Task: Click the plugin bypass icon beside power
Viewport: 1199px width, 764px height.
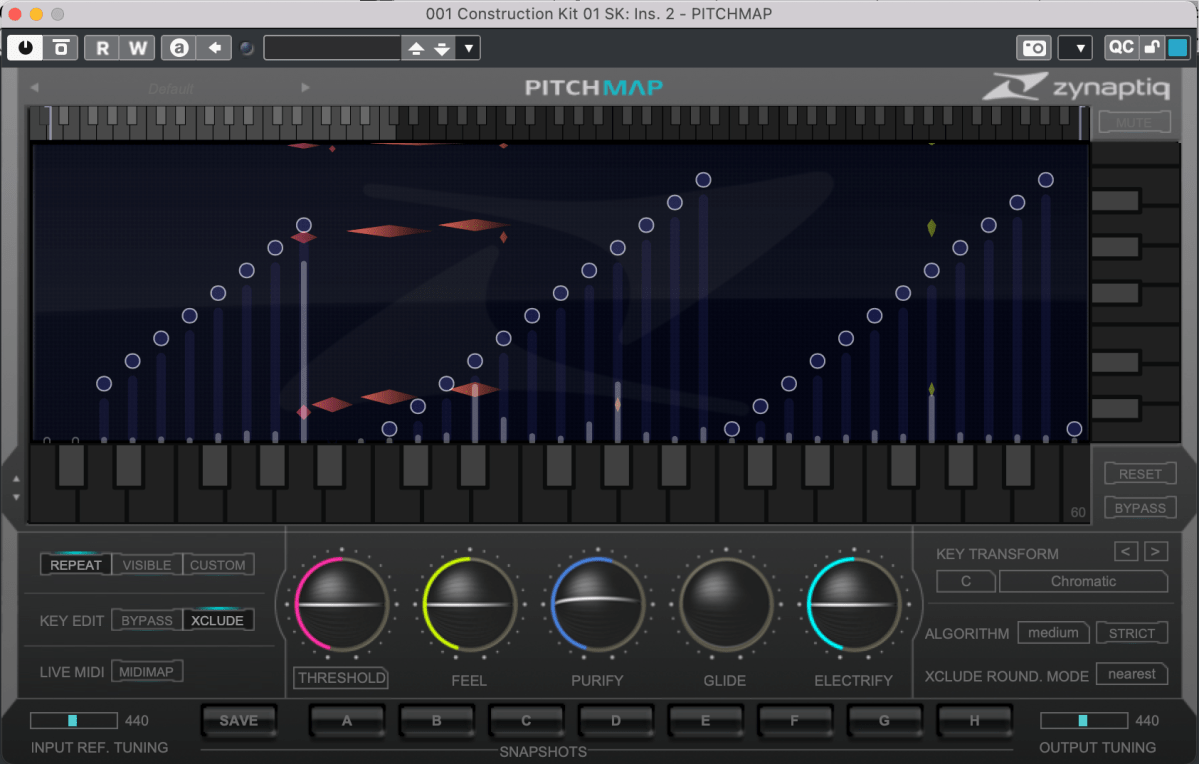Action: 61,47
